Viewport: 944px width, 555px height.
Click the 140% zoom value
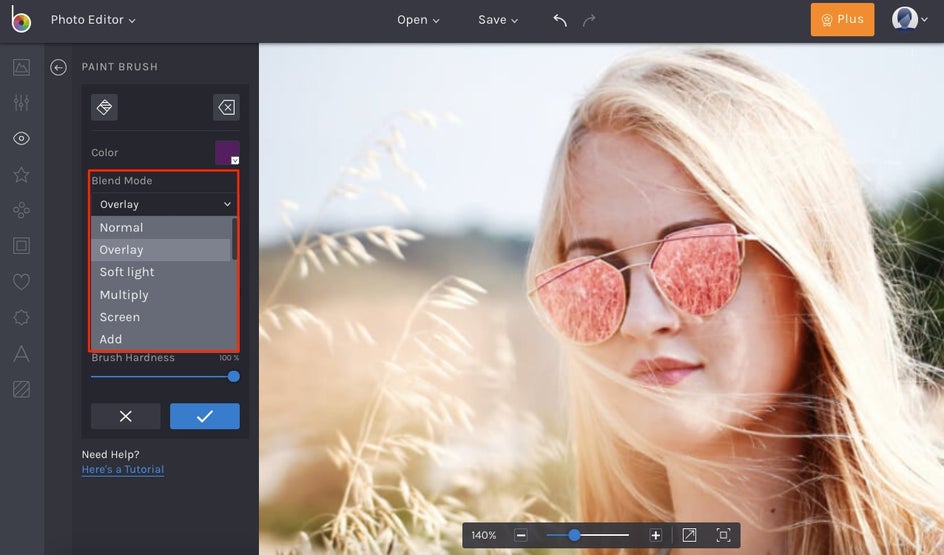(483, 535)
